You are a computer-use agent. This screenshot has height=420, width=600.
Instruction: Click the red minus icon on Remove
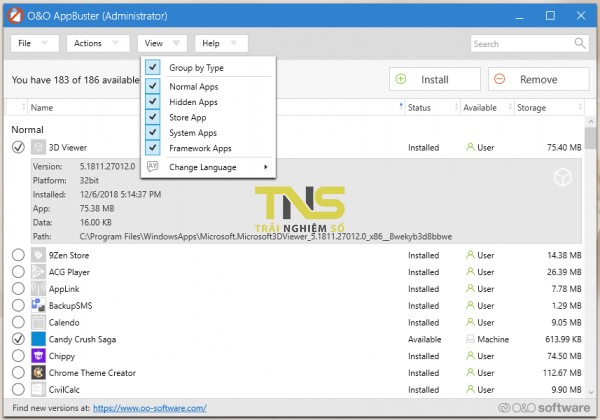pyautogui.click(x=499, y=79)
